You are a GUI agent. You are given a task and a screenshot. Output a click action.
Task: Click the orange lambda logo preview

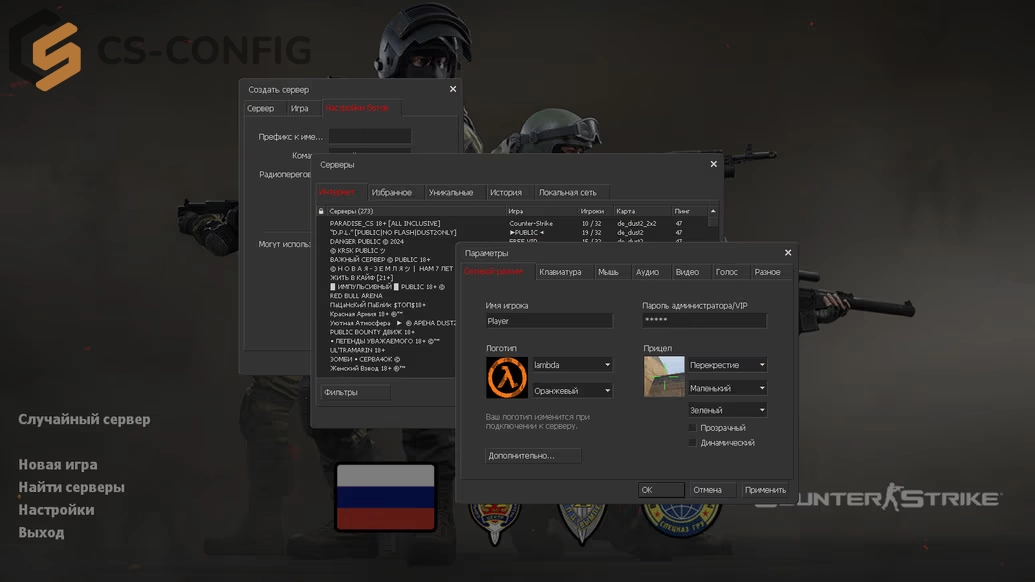click(x=507, y=377)
